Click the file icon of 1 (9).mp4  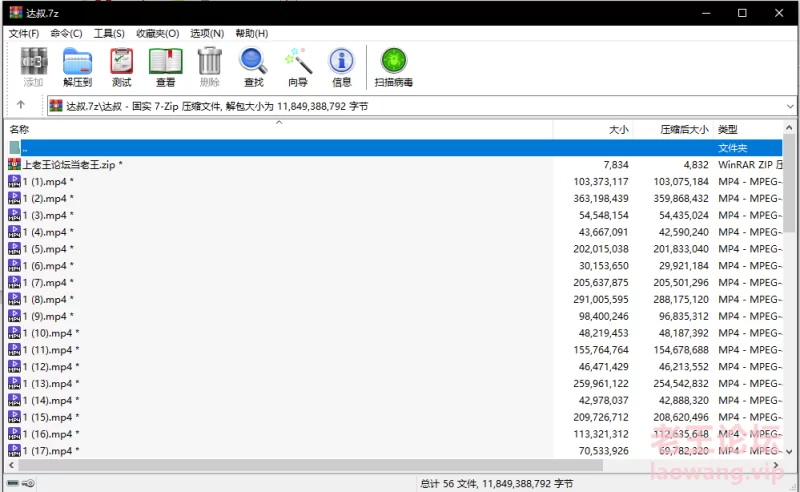coord(14,316)
